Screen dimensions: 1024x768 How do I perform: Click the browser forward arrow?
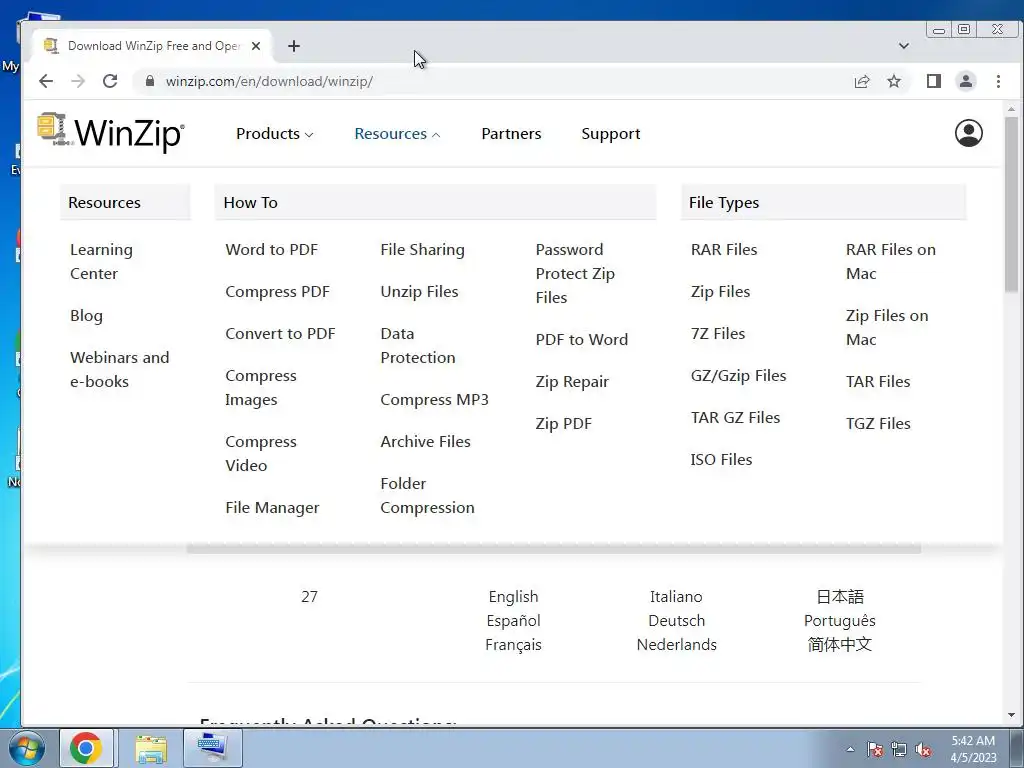pos(78,81)
